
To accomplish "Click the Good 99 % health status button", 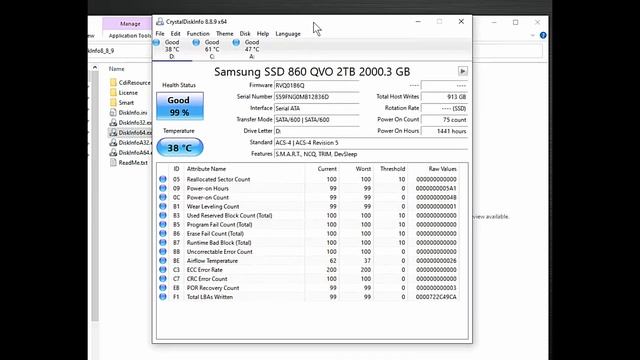I will (x=180, y=106).
